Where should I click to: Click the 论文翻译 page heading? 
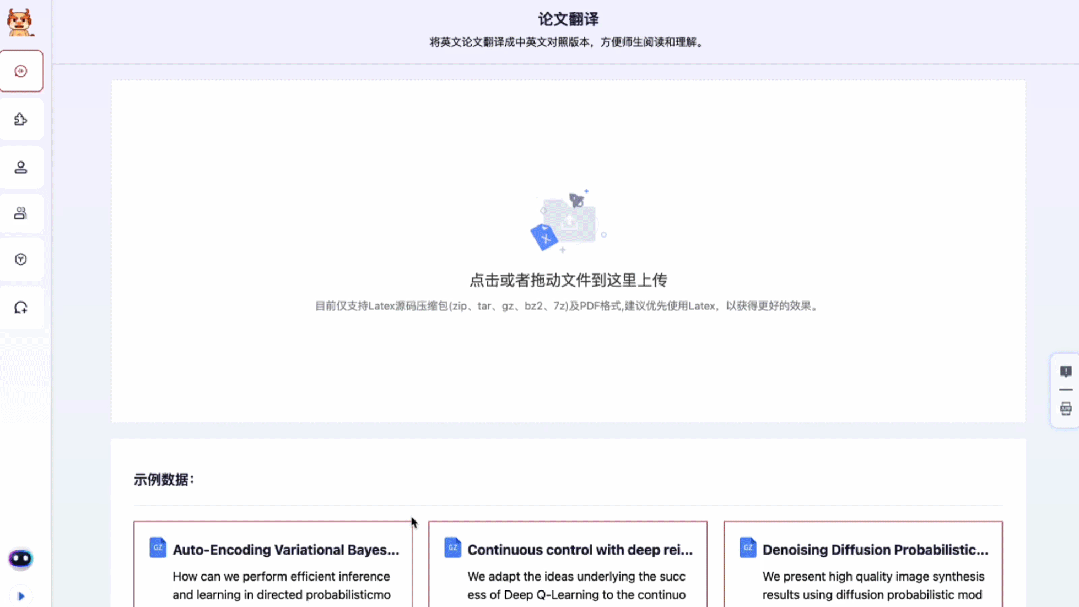pyautogui.click(x=568, y=18)
